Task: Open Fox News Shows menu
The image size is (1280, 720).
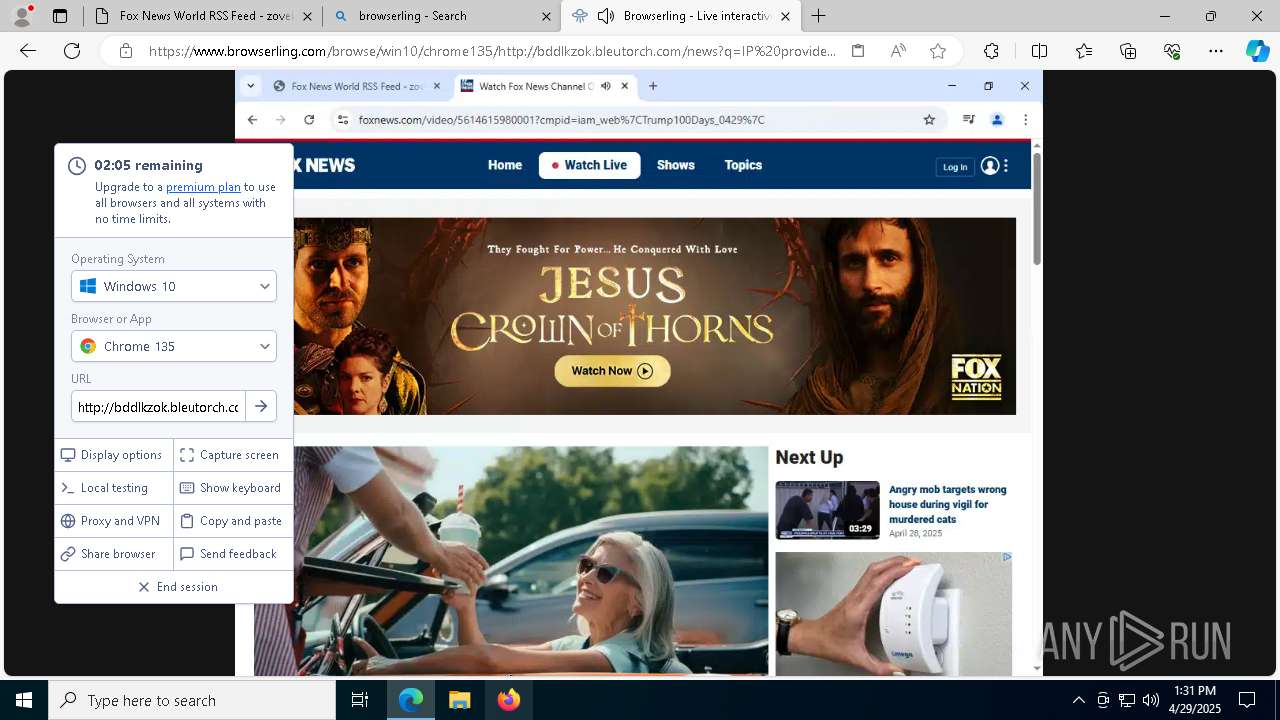Action: 676,165
